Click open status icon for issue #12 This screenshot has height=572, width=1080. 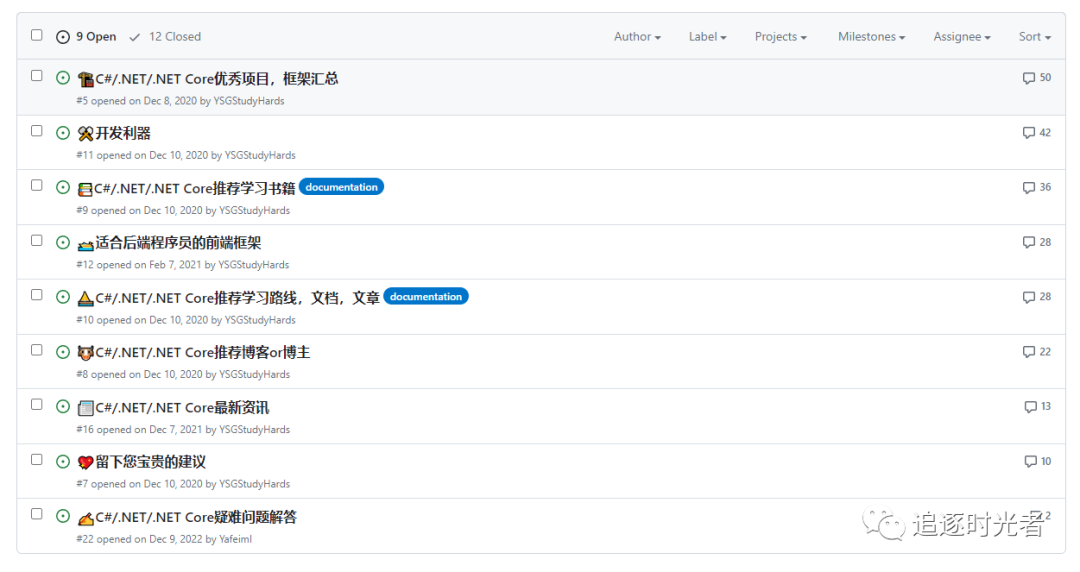pyautogui.click(x=63, y=243)
